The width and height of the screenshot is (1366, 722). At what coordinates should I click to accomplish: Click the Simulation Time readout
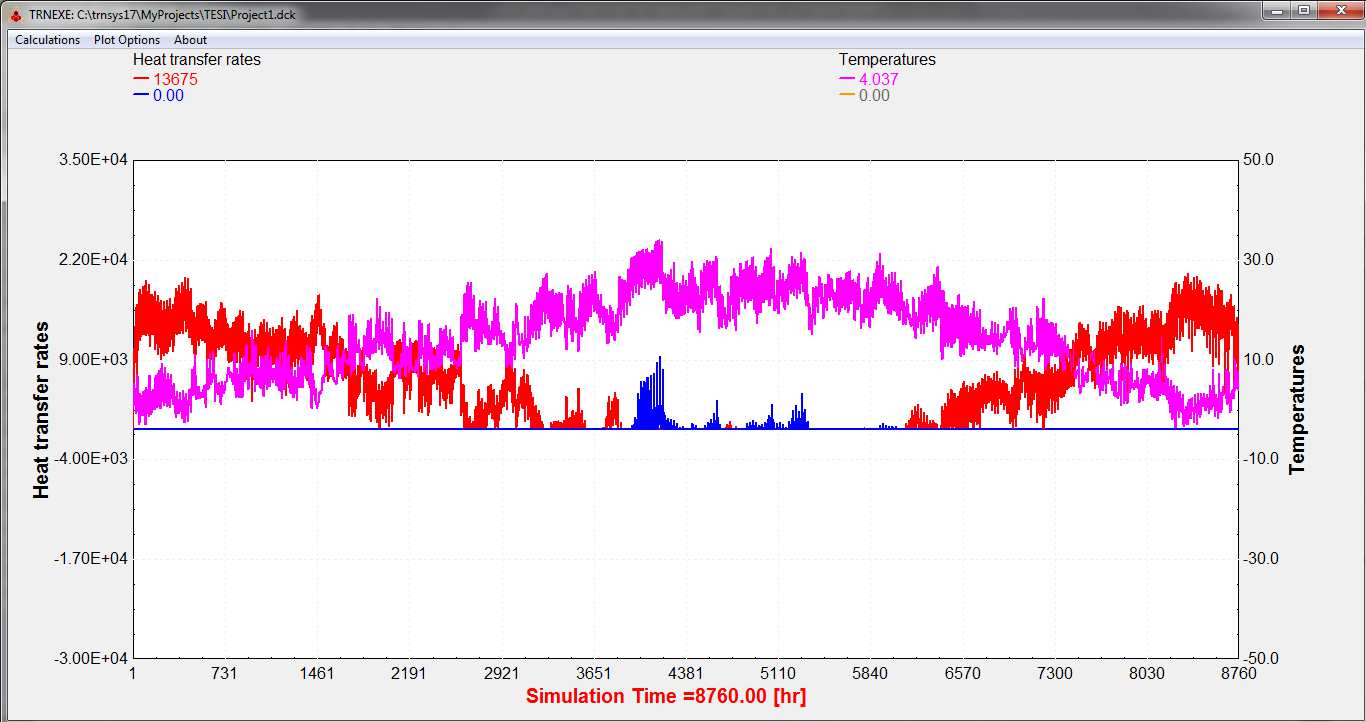666,696
